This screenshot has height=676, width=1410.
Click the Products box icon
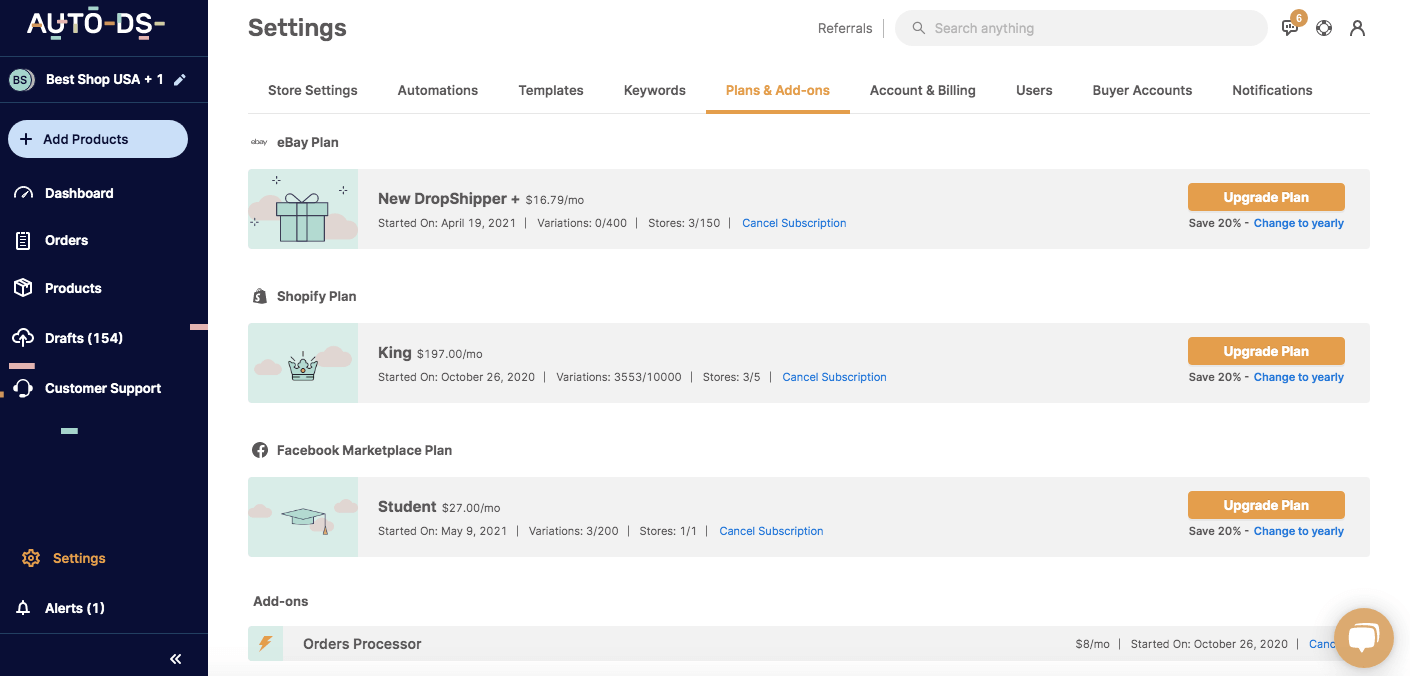pos(23,288)
